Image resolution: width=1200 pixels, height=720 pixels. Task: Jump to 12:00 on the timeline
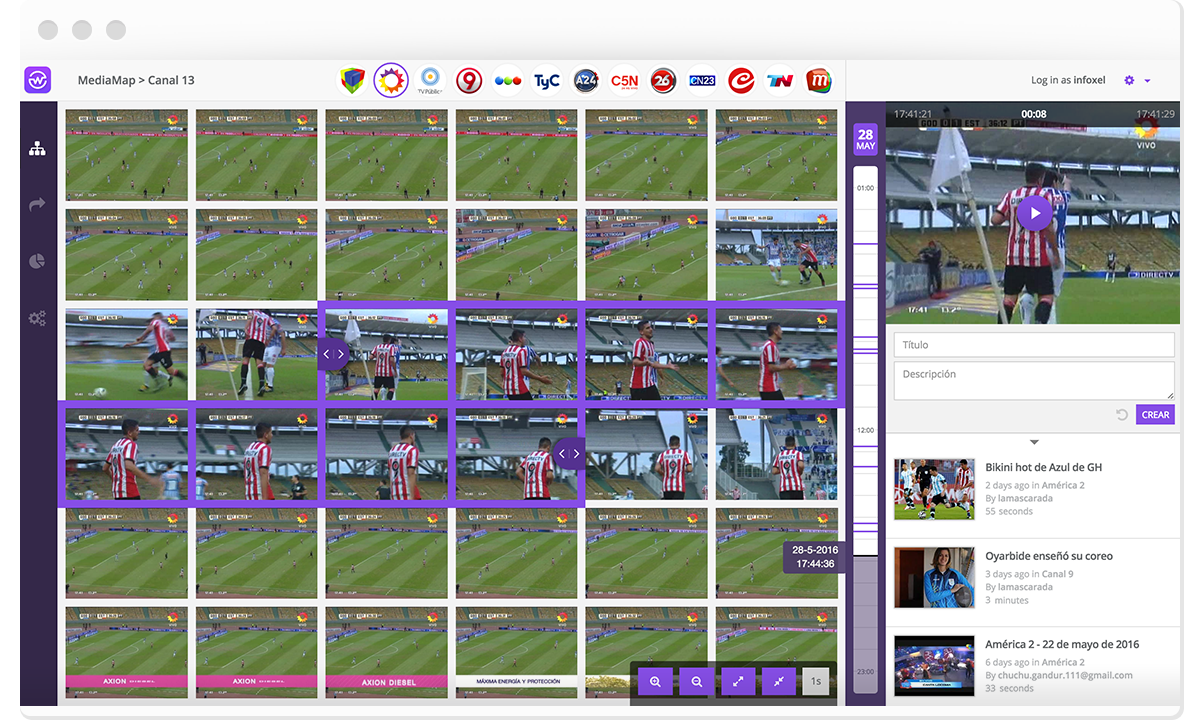point(866,430)
